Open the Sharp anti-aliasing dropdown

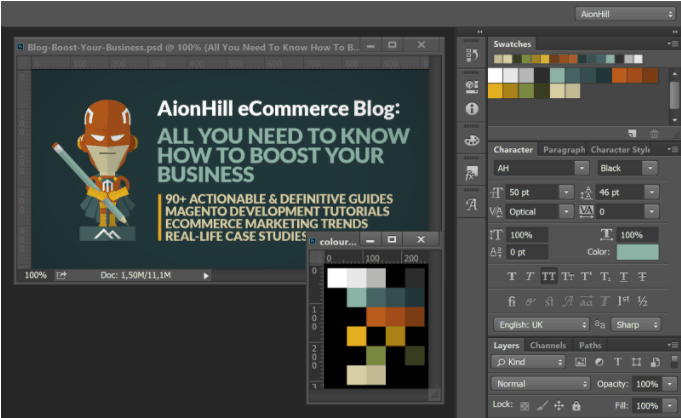(x=636, y=325)
